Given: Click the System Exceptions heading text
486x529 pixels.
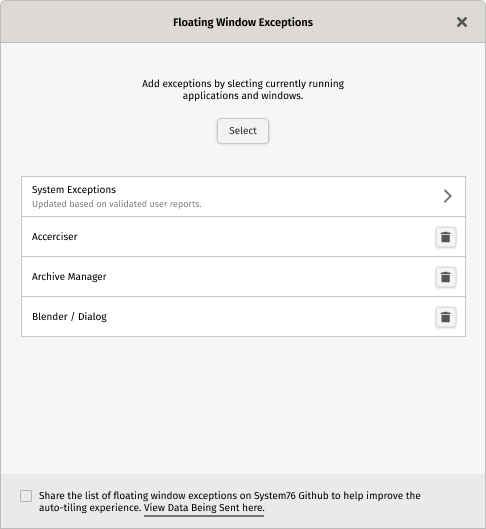Looking at the screenshot, I should click(x=74, y=190).
